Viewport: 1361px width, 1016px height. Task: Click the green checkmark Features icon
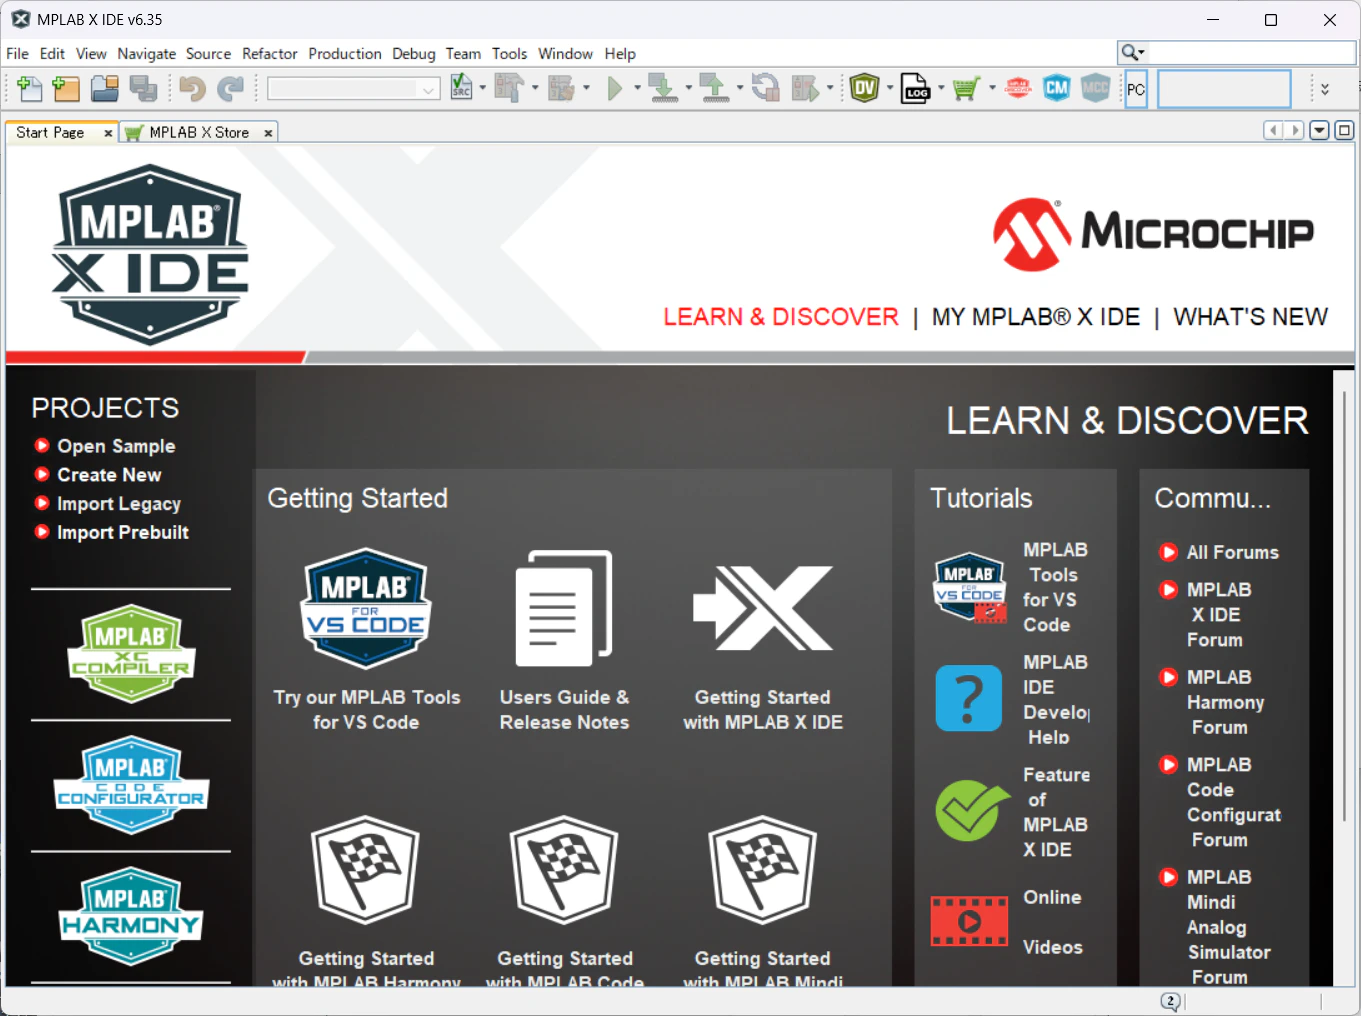pyautogui.click(x=971, y=810)
